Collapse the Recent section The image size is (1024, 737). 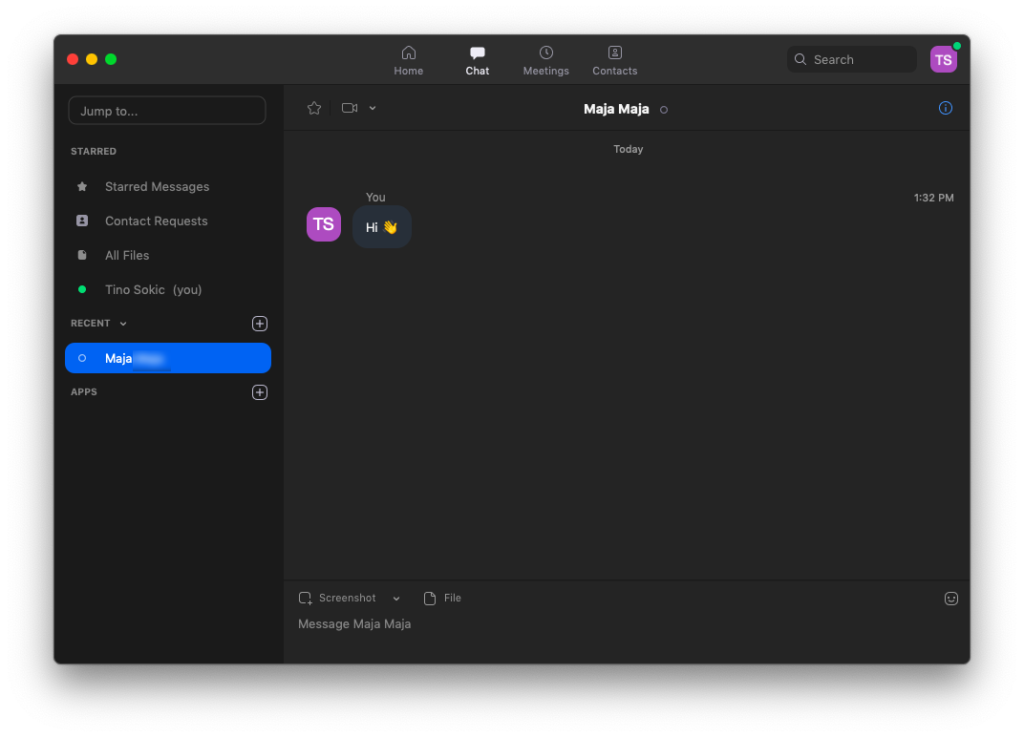123,324
